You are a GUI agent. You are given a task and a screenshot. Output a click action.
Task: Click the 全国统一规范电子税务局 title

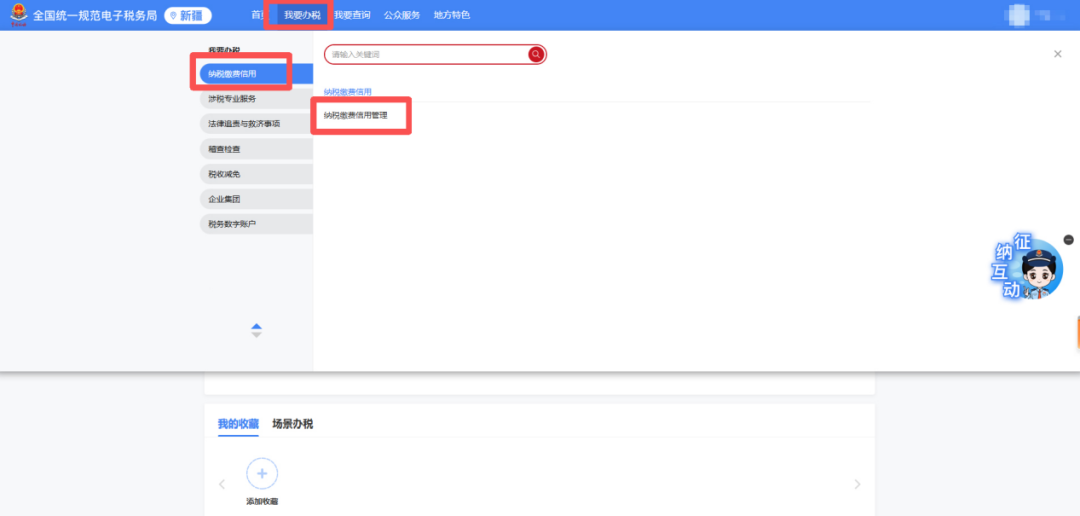coord(96,15)
